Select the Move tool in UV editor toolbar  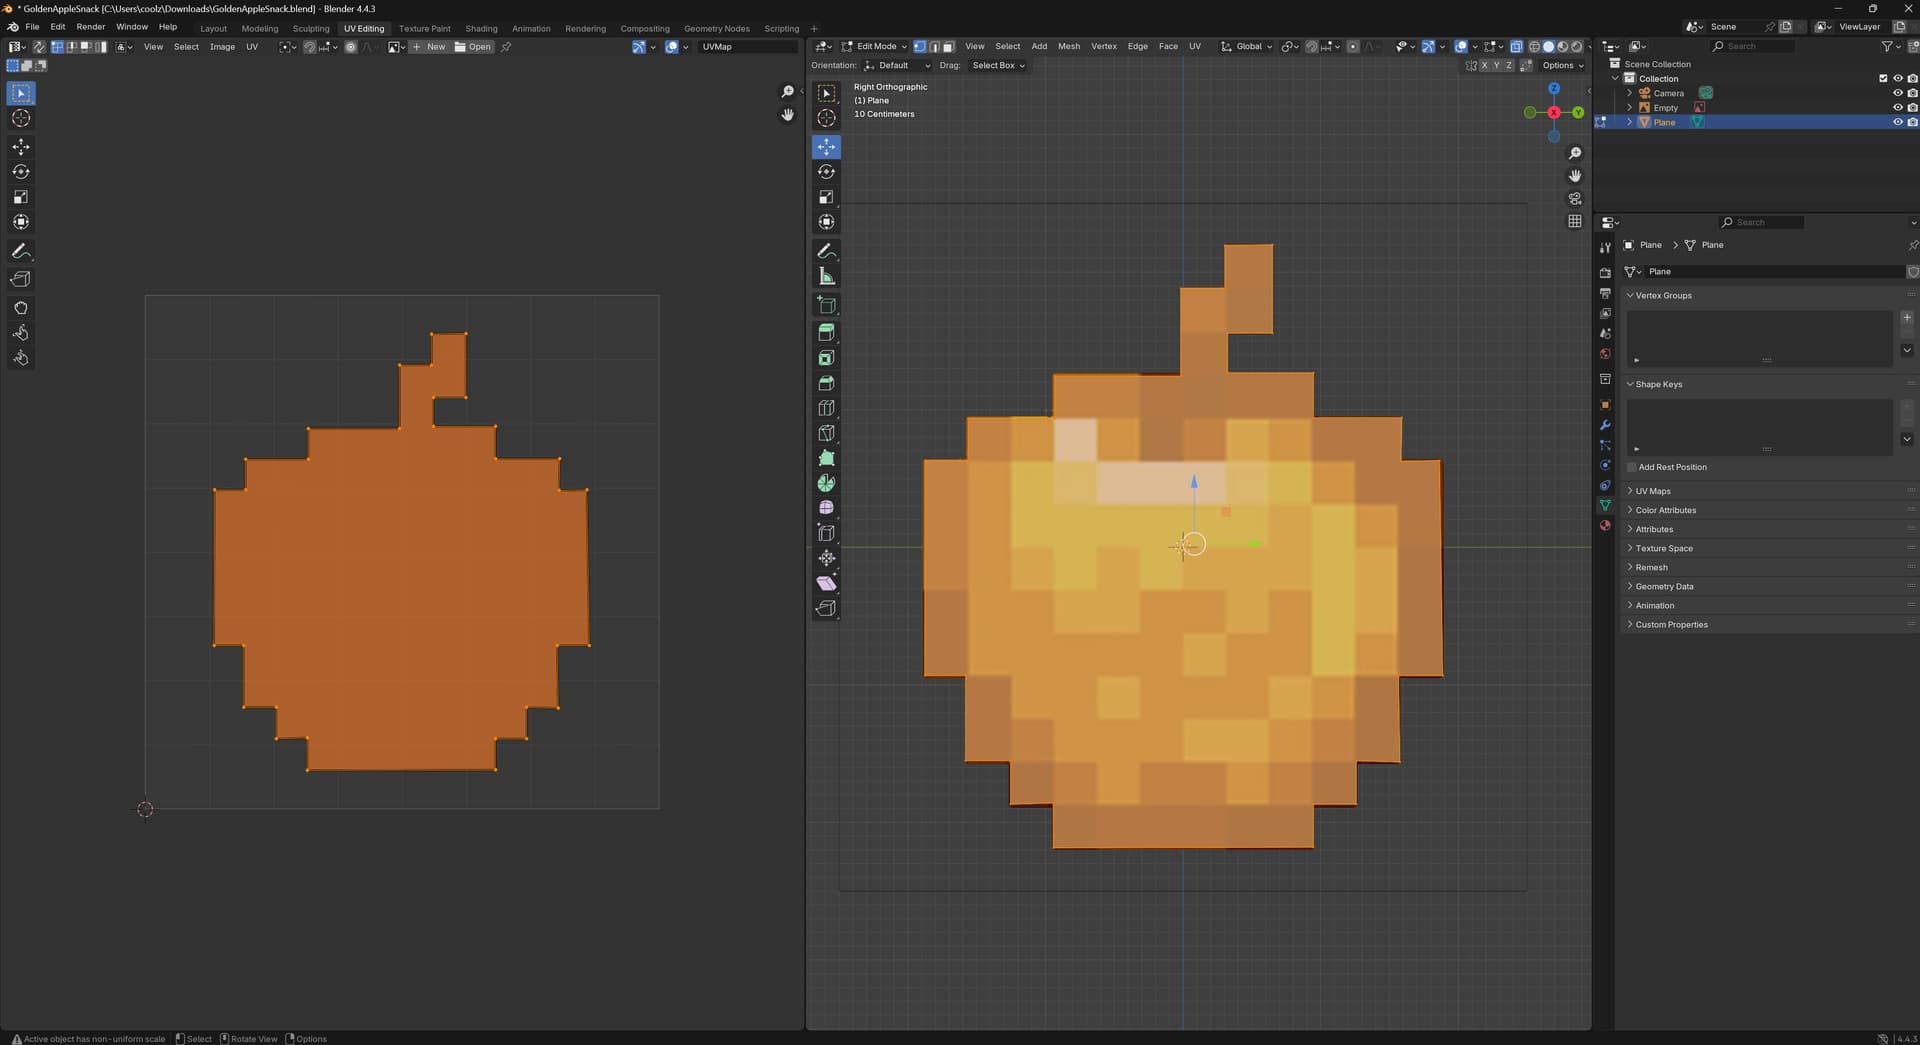pyautogui.click(x=21, y=147)
